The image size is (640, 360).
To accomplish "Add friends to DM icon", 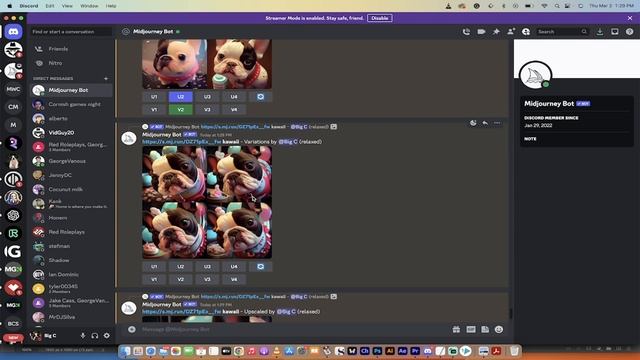I will (511, 32).
